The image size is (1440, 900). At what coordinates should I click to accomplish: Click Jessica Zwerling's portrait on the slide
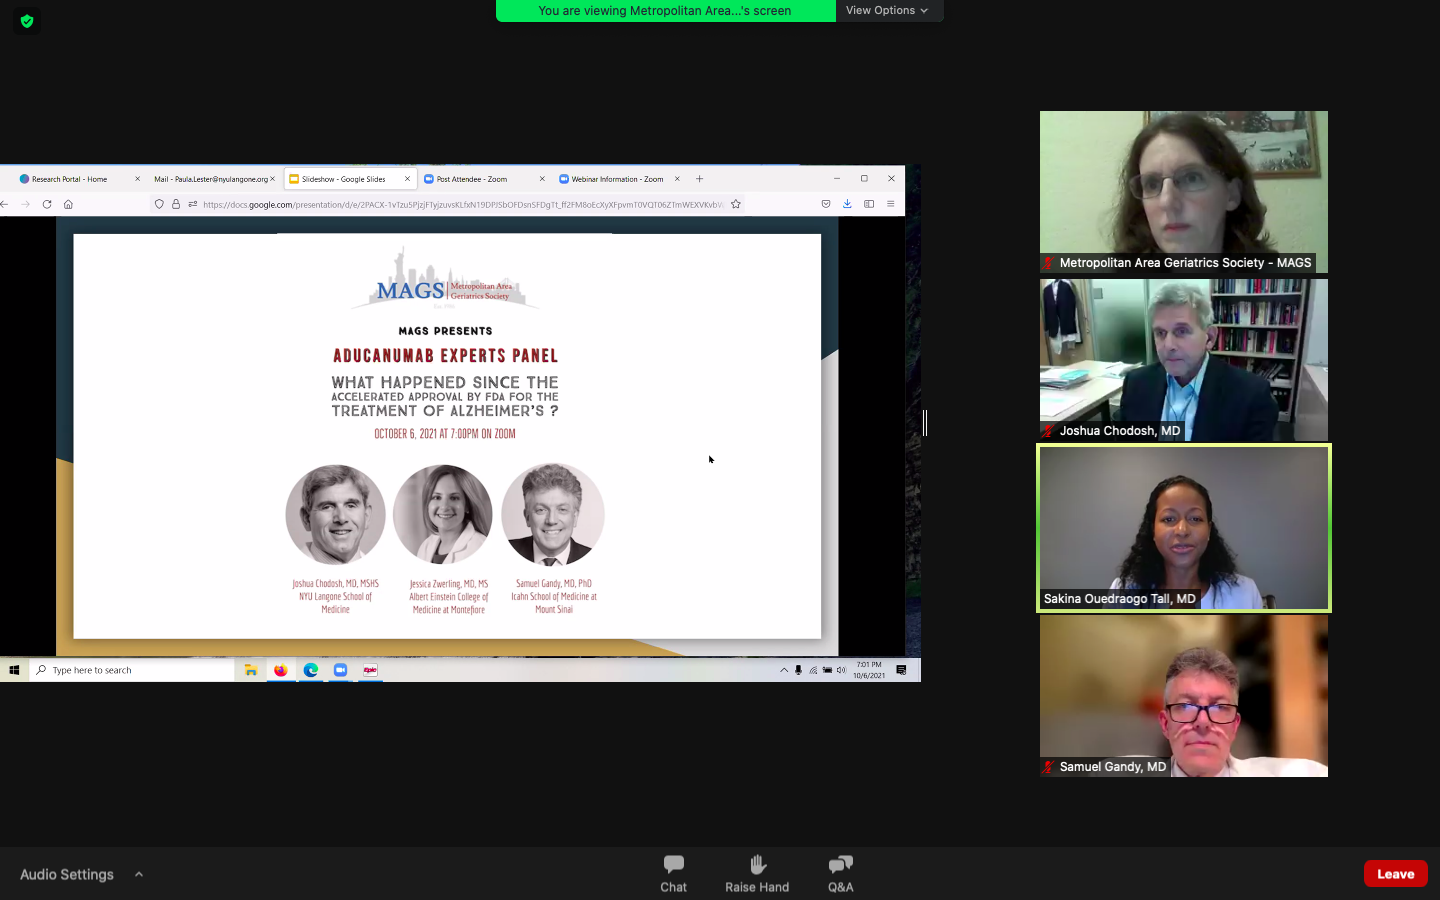click(x=443, y=514)
